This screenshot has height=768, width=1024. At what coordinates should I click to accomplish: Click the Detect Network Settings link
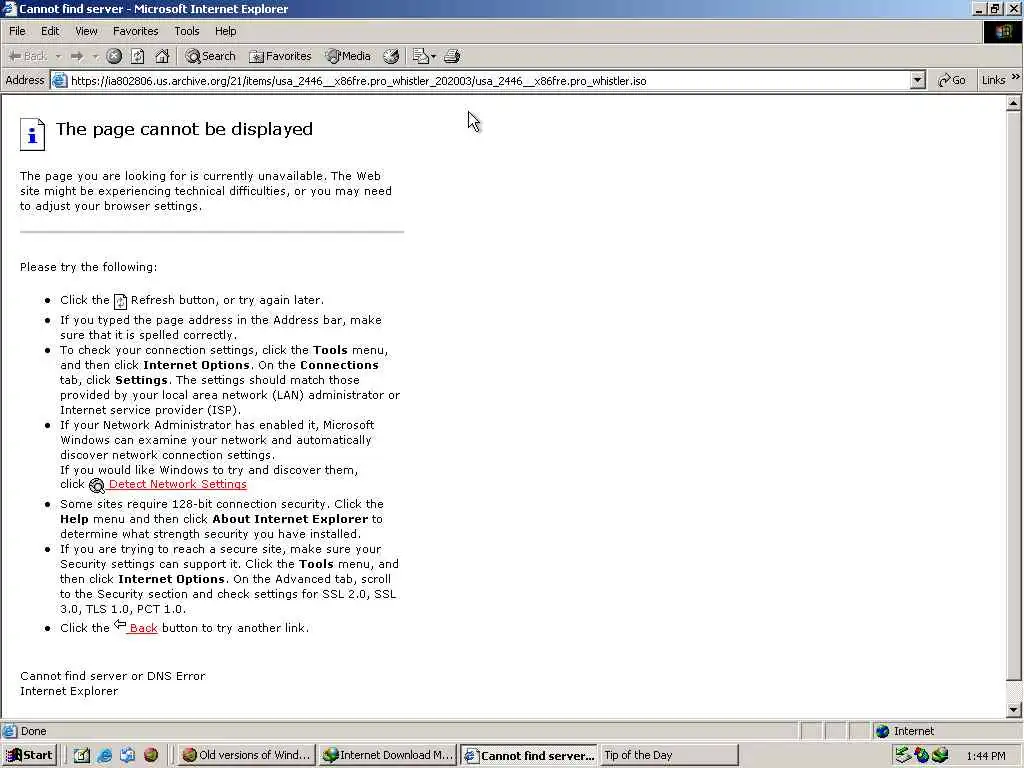point(178,484)
